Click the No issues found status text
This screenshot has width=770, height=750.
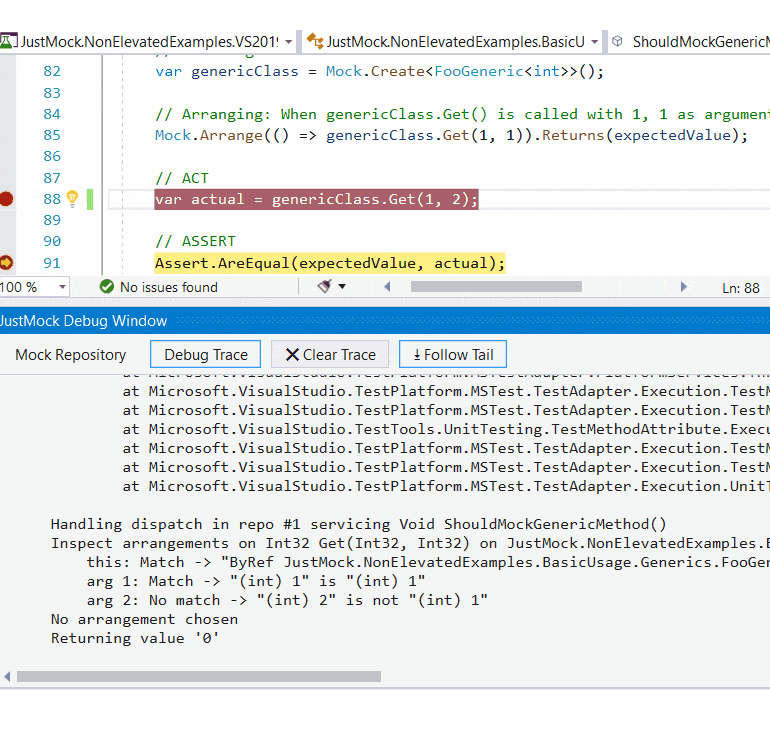[168, 287]
